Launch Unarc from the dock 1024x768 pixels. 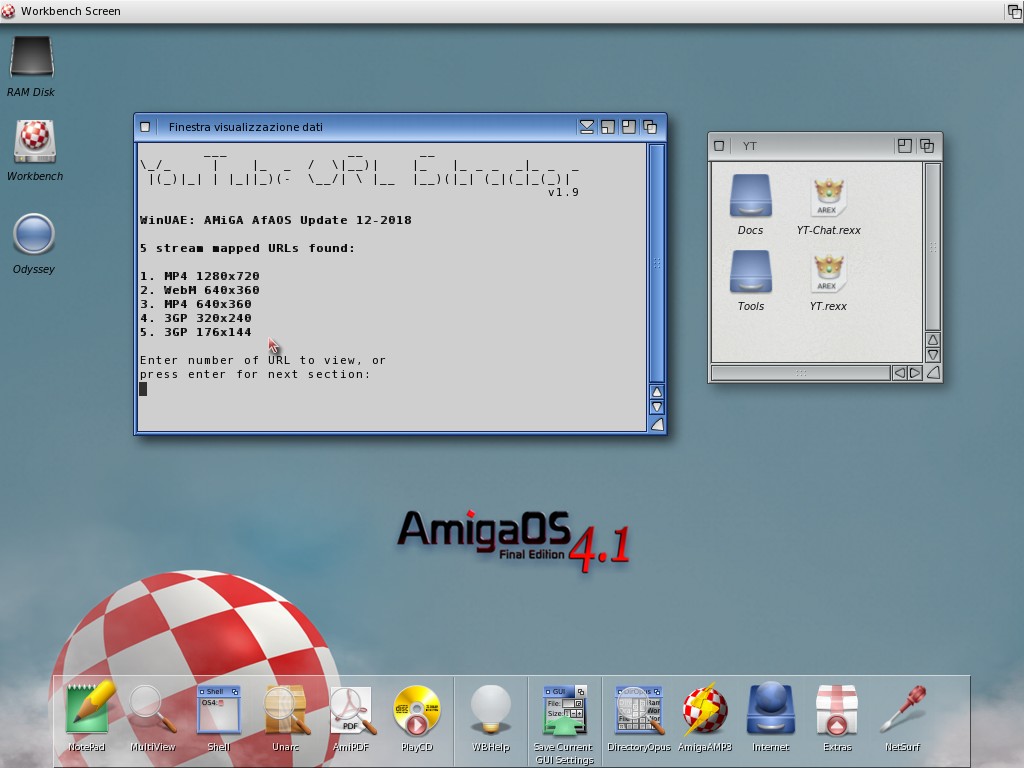point(285,711)
